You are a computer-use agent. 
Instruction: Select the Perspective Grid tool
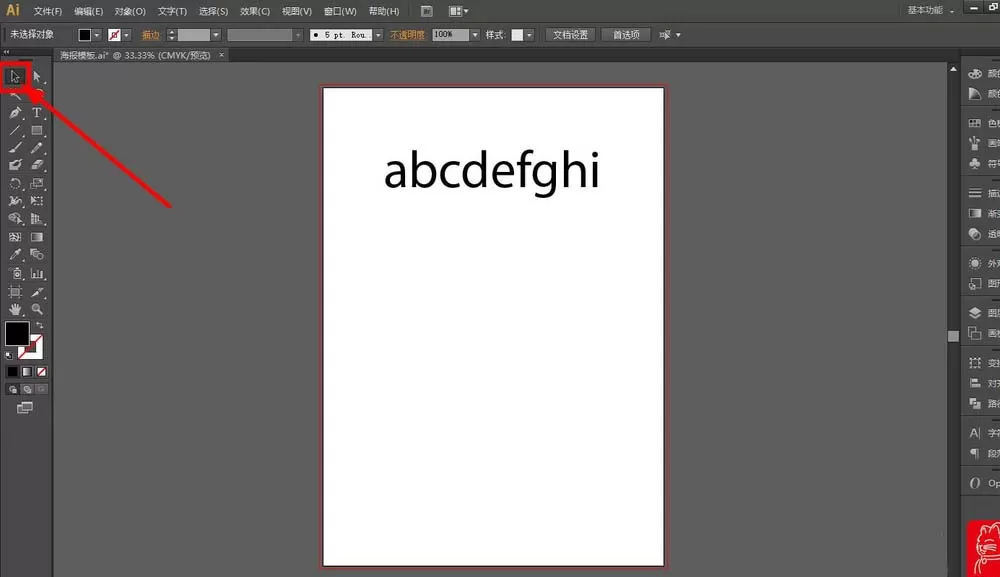37,219
